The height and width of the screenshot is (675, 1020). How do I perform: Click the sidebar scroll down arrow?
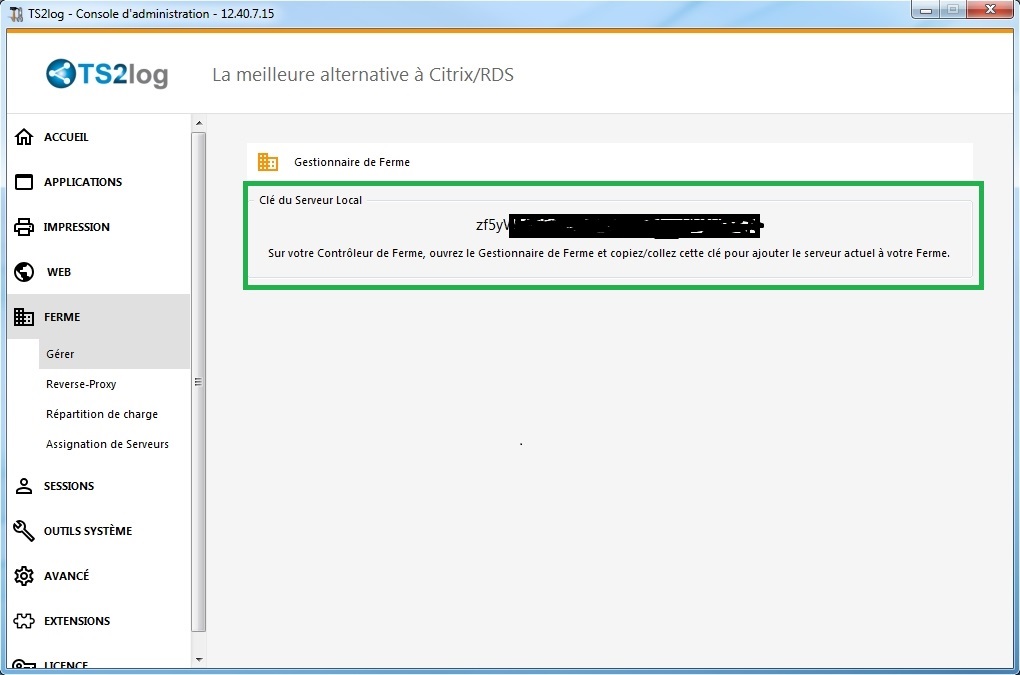tap(199, 659)
